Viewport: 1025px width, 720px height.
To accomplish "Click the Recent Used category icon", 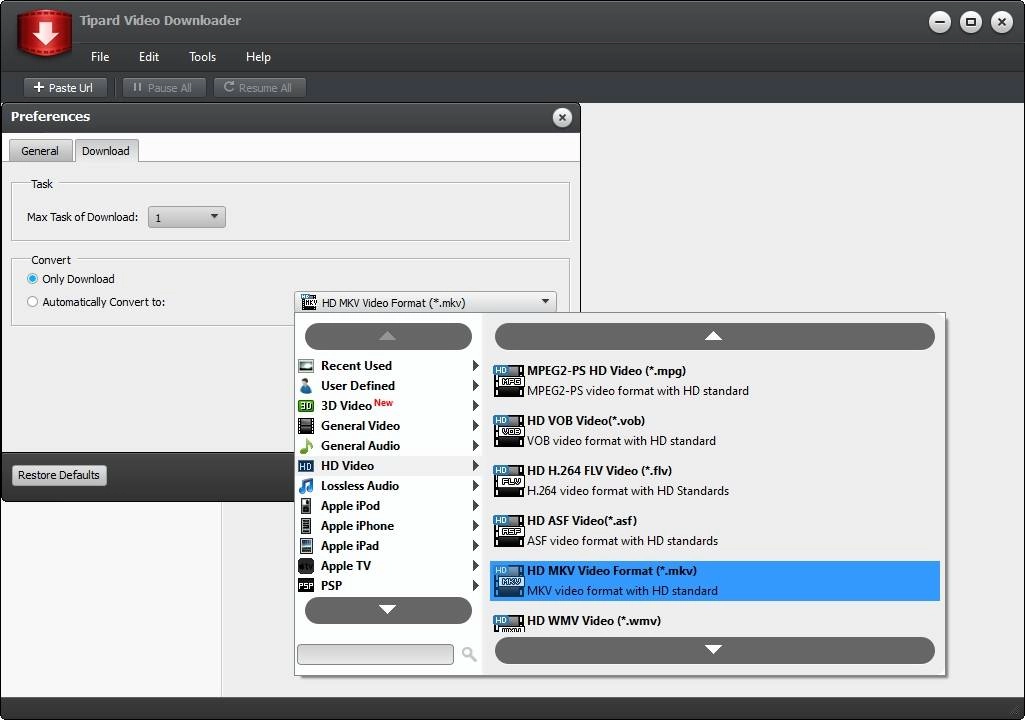I will [306, 366].
